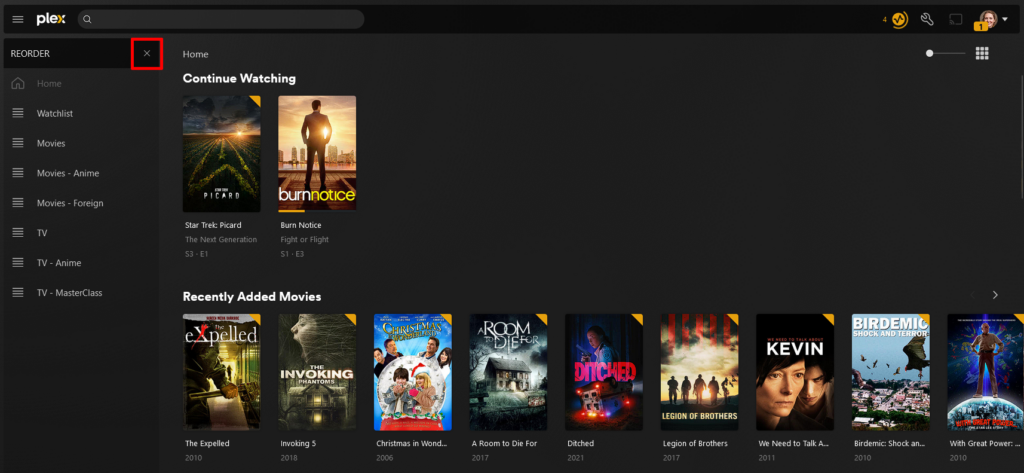Expand the user avatar account dropdown
This screenshot has width=1024, height=473.
click(1005, 20)
